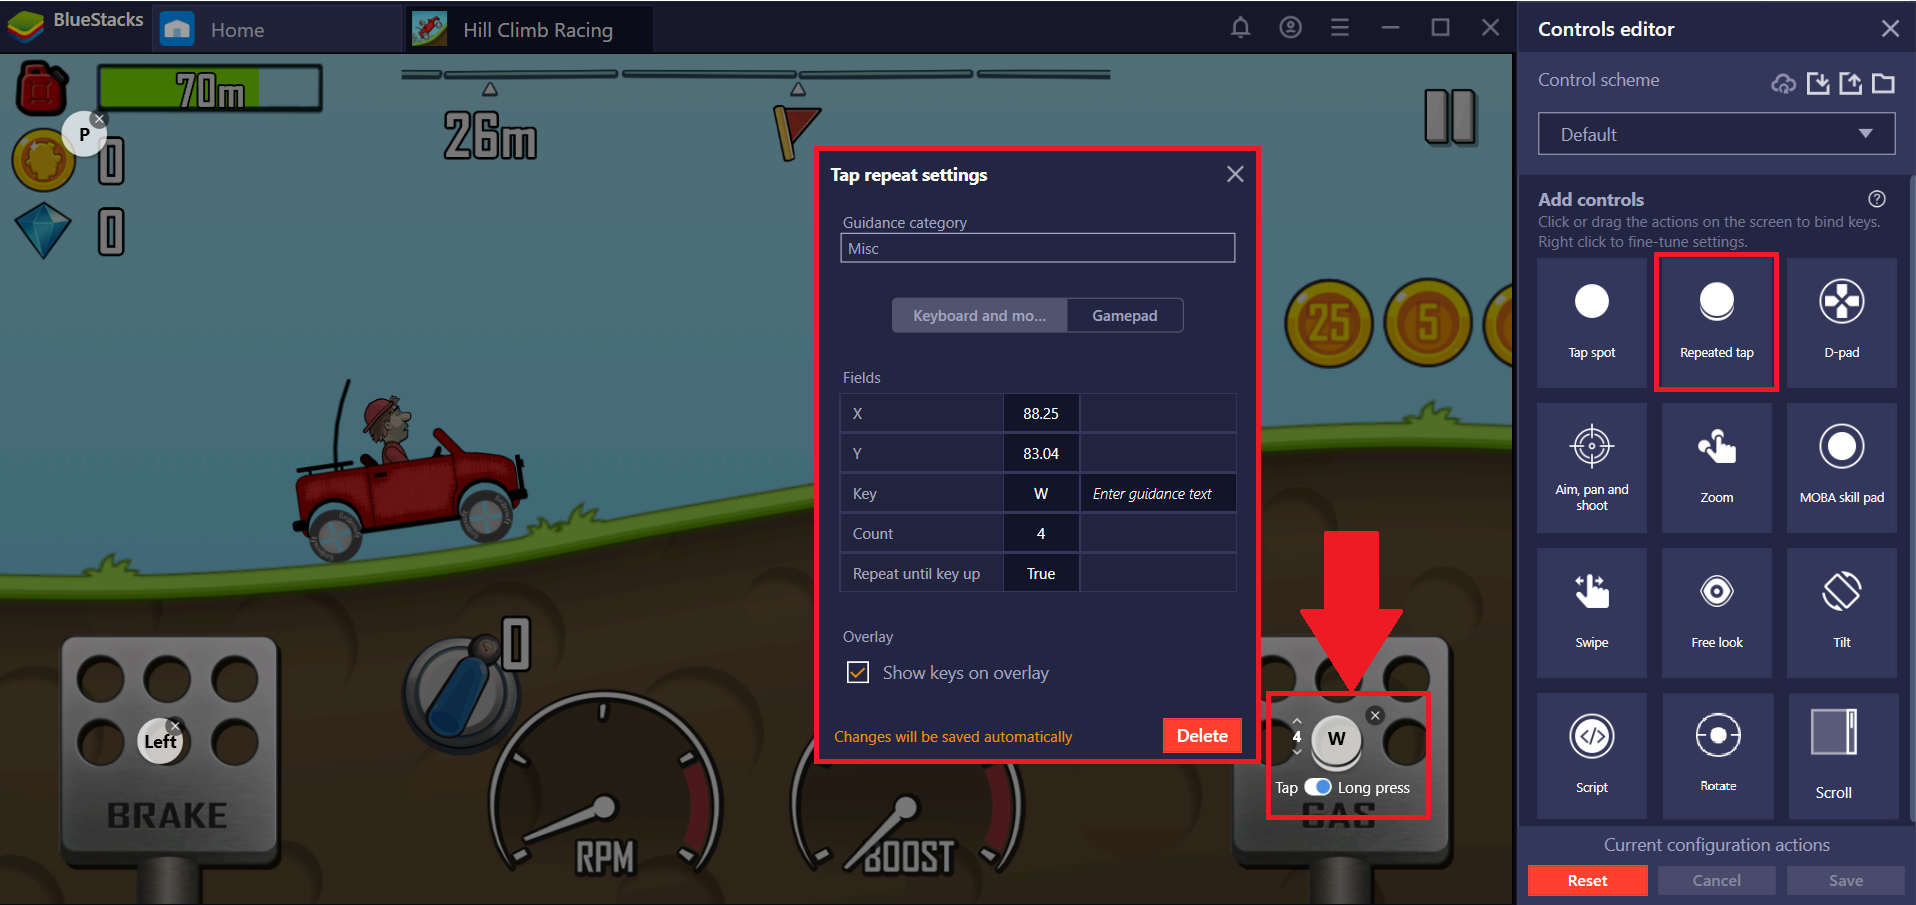Reset the current configuration
The image size is (1916, 905).
[x=1587, y=880]
